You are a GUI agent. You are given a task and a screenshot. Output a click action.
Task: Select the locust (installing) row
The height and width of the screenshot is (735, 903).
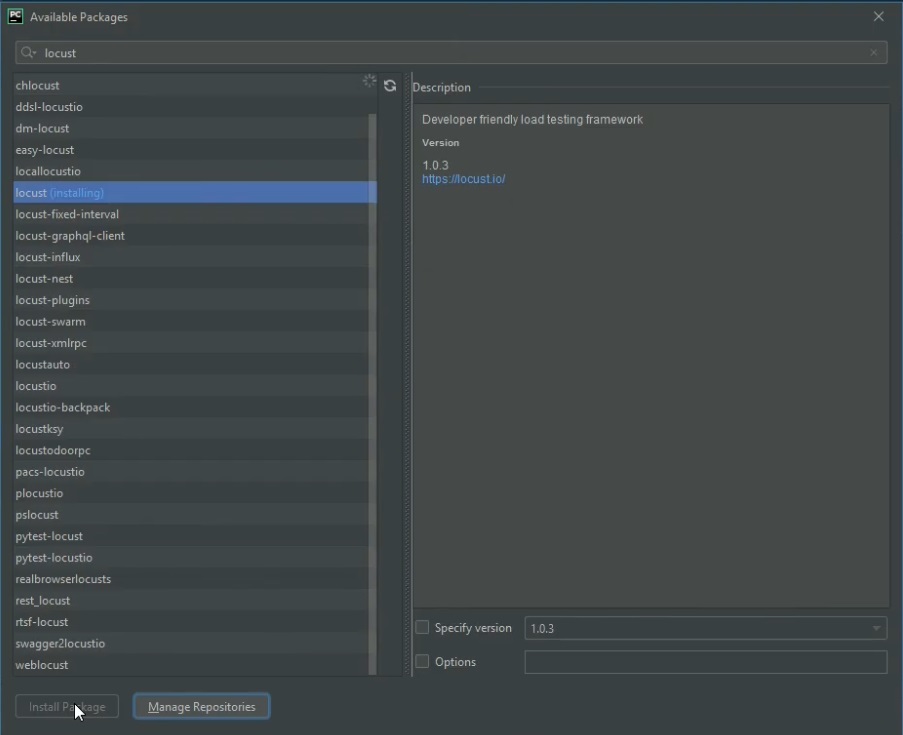(195, 192)
